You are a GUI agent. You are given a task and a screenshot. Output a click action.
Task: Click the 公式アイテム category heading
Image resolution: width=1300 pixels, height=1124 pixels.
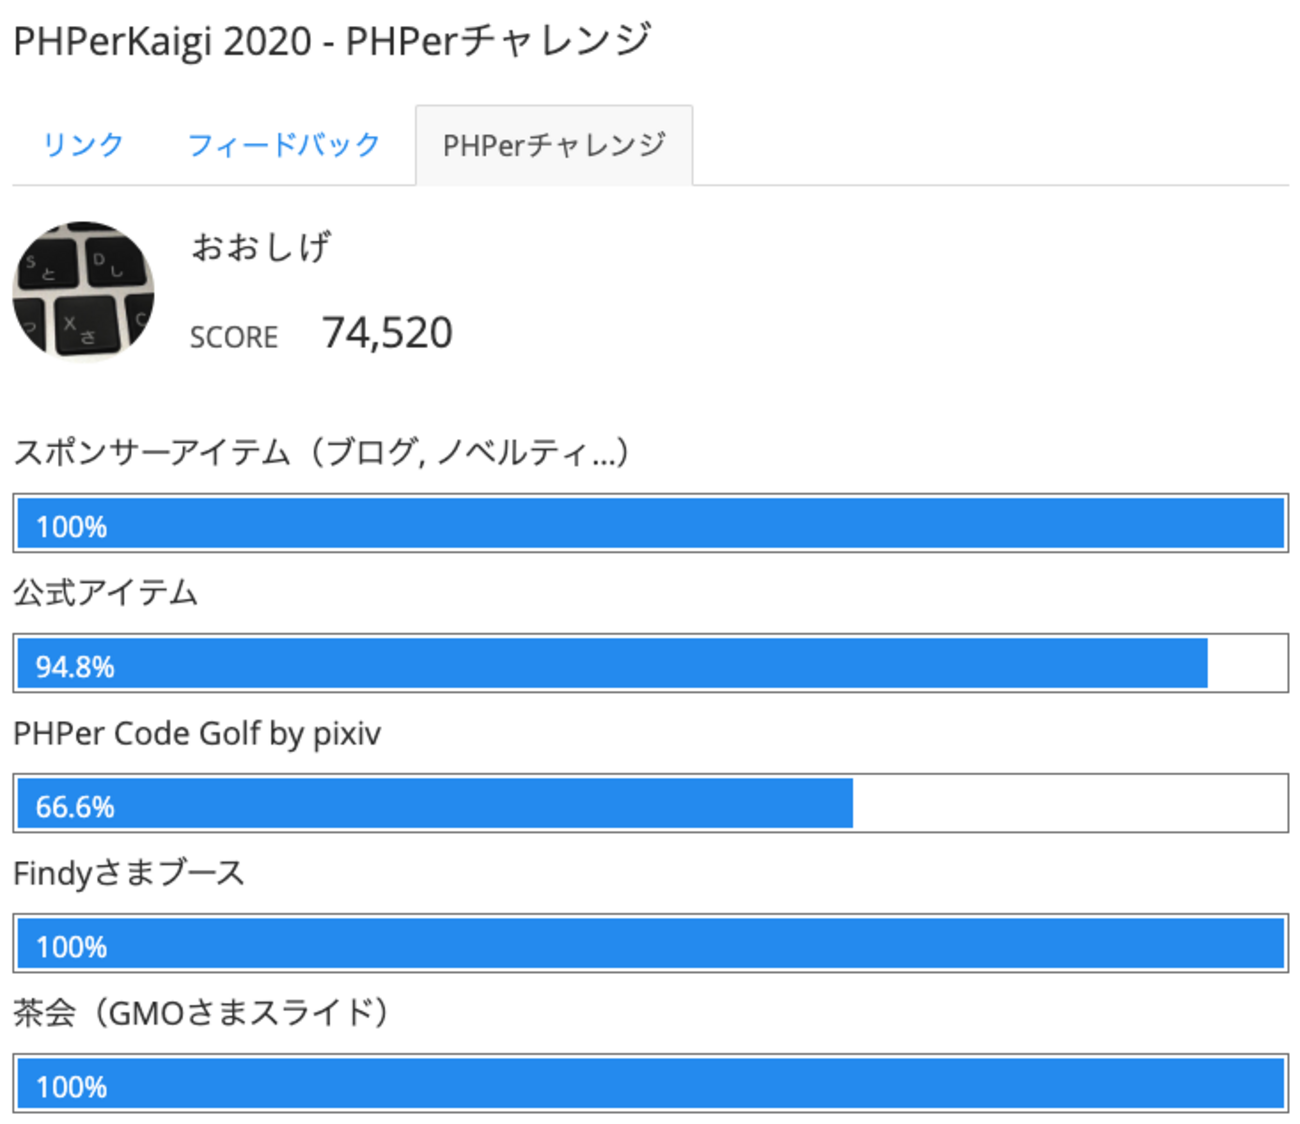click(x=106, y=593)
